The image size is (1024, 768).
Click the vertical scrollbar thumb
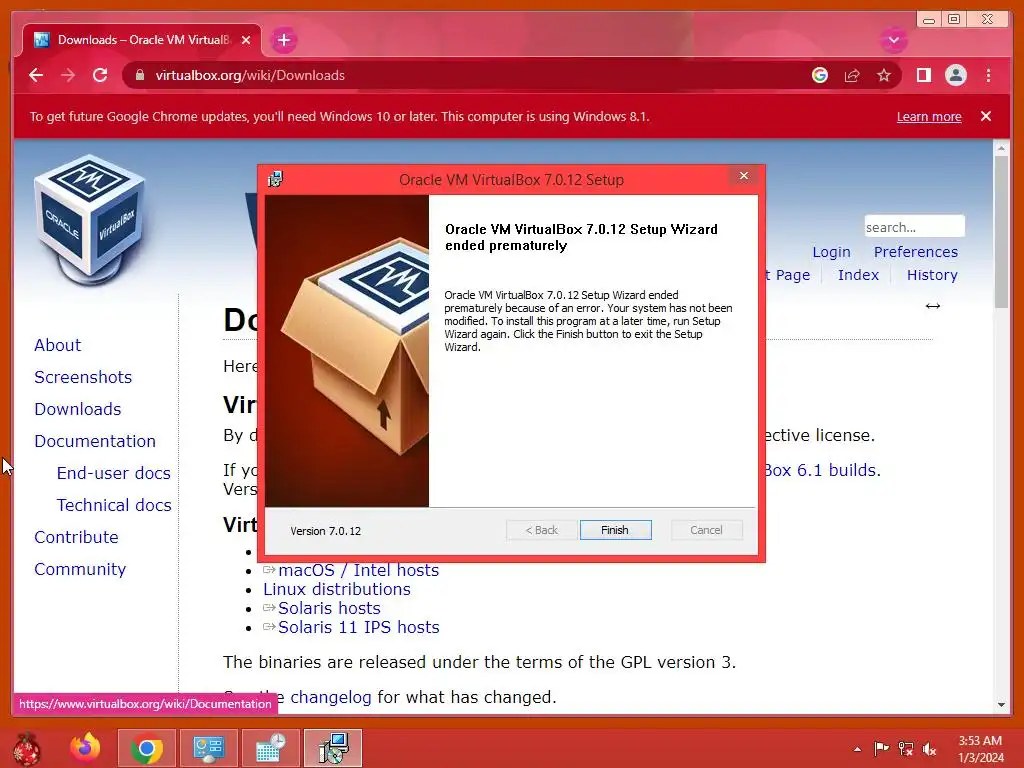pos(1001,232)
